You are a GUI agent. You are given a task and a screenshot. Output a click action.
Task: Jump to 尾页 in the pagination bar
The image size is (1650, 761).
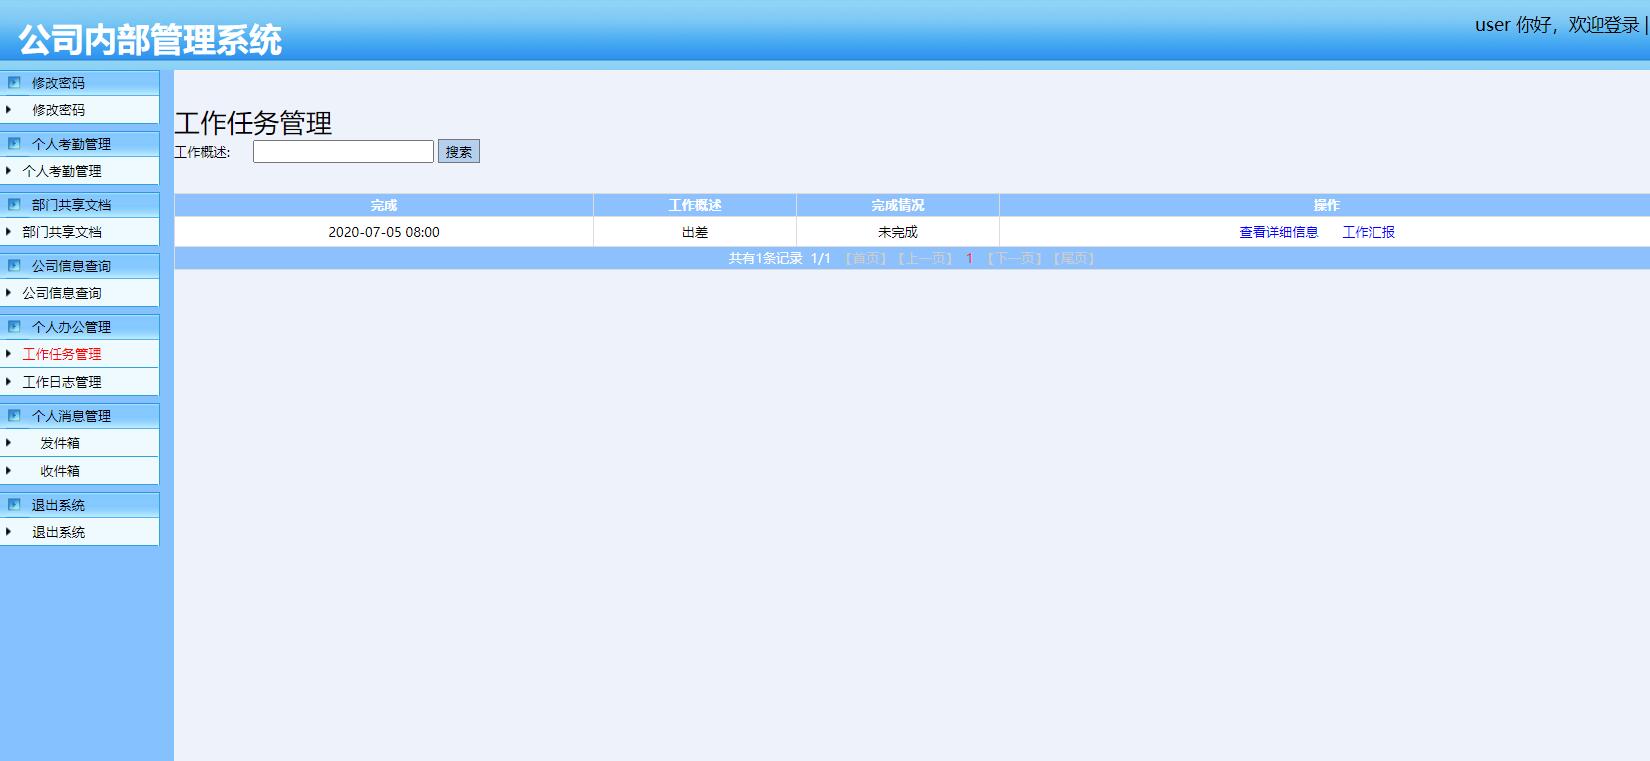tap(1075, 258)
